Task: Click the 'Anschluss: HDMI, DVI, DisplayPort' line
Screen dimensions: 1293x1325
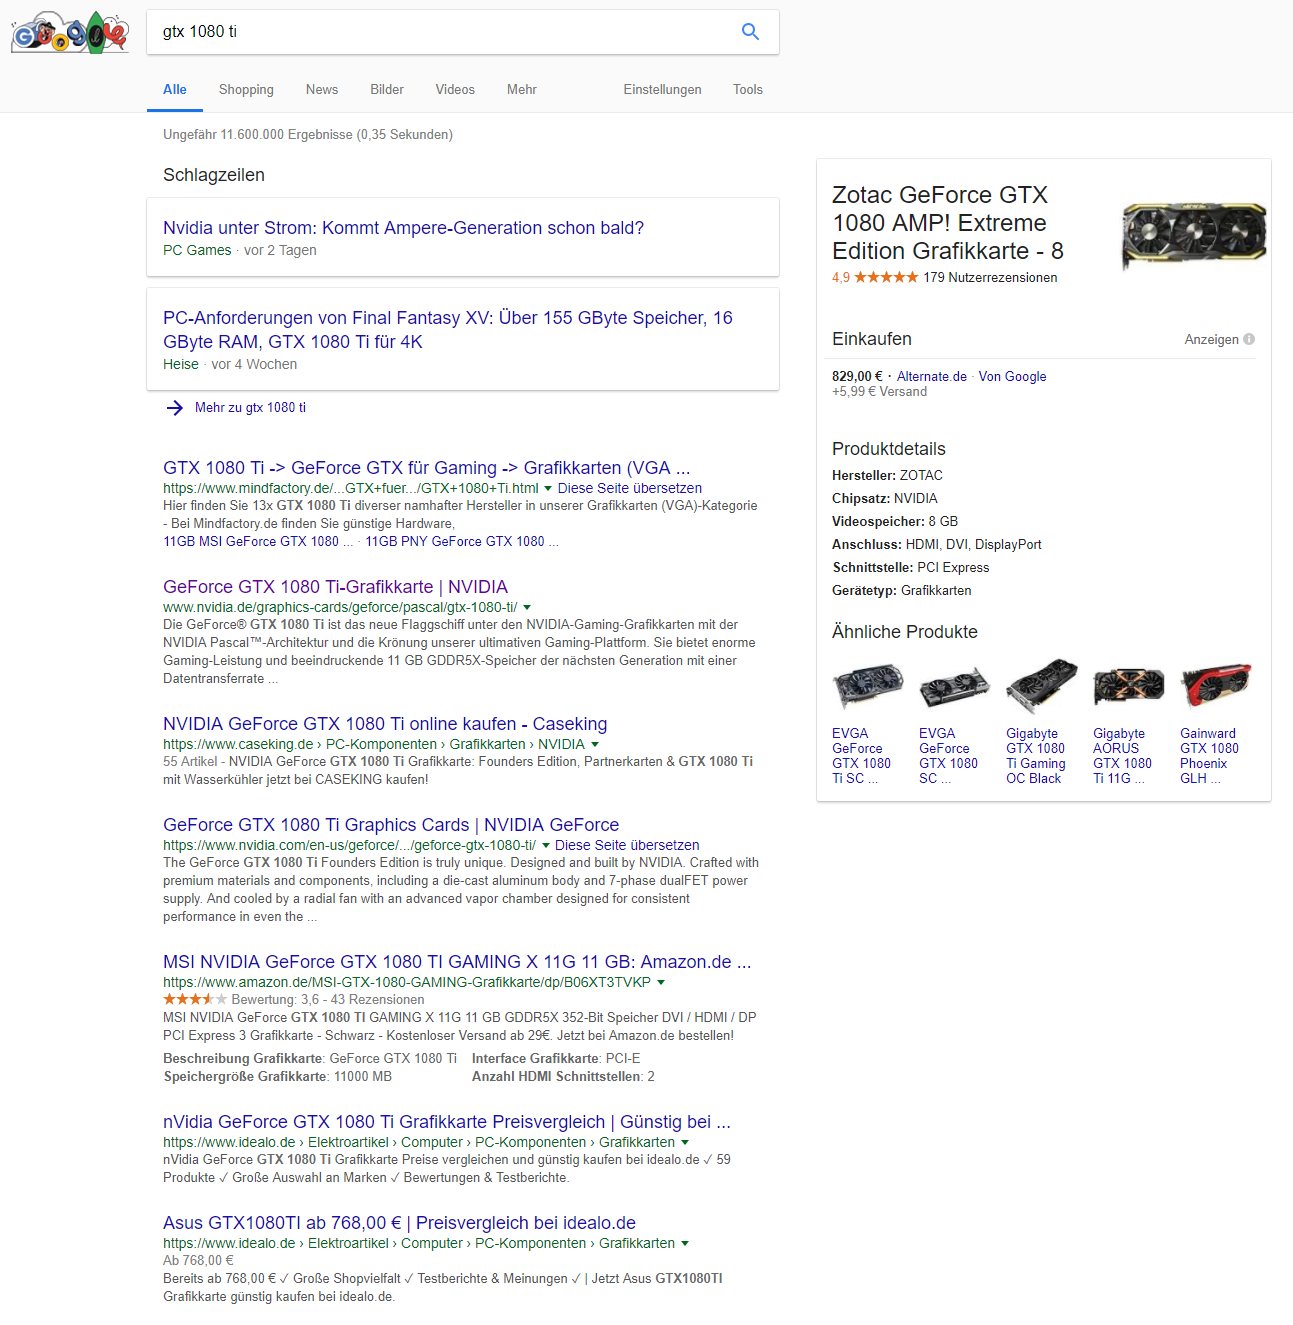Action: 937,545
